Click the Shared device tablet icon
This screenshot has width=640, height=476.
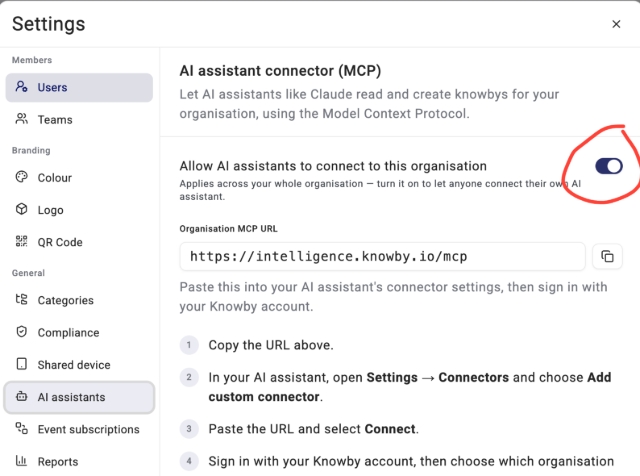click(x=21, y=364)
